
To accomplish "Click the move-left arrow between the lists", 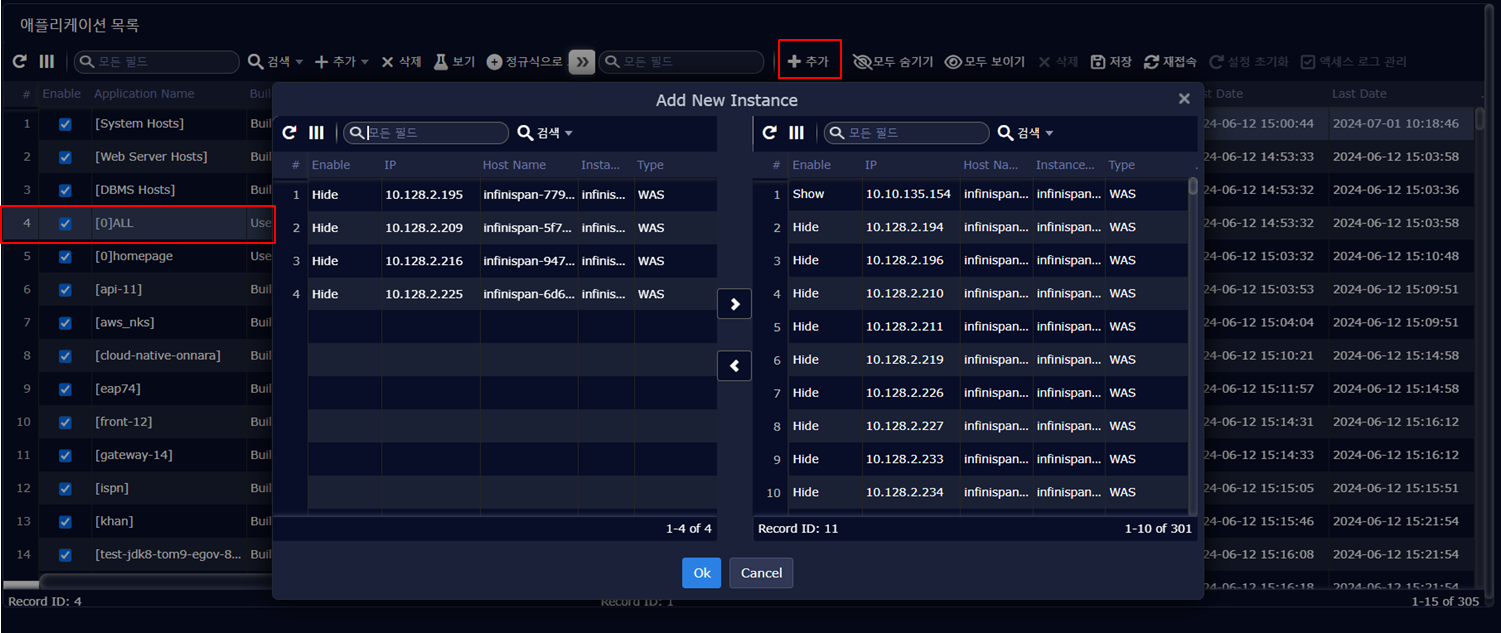I will pos(734,367).
